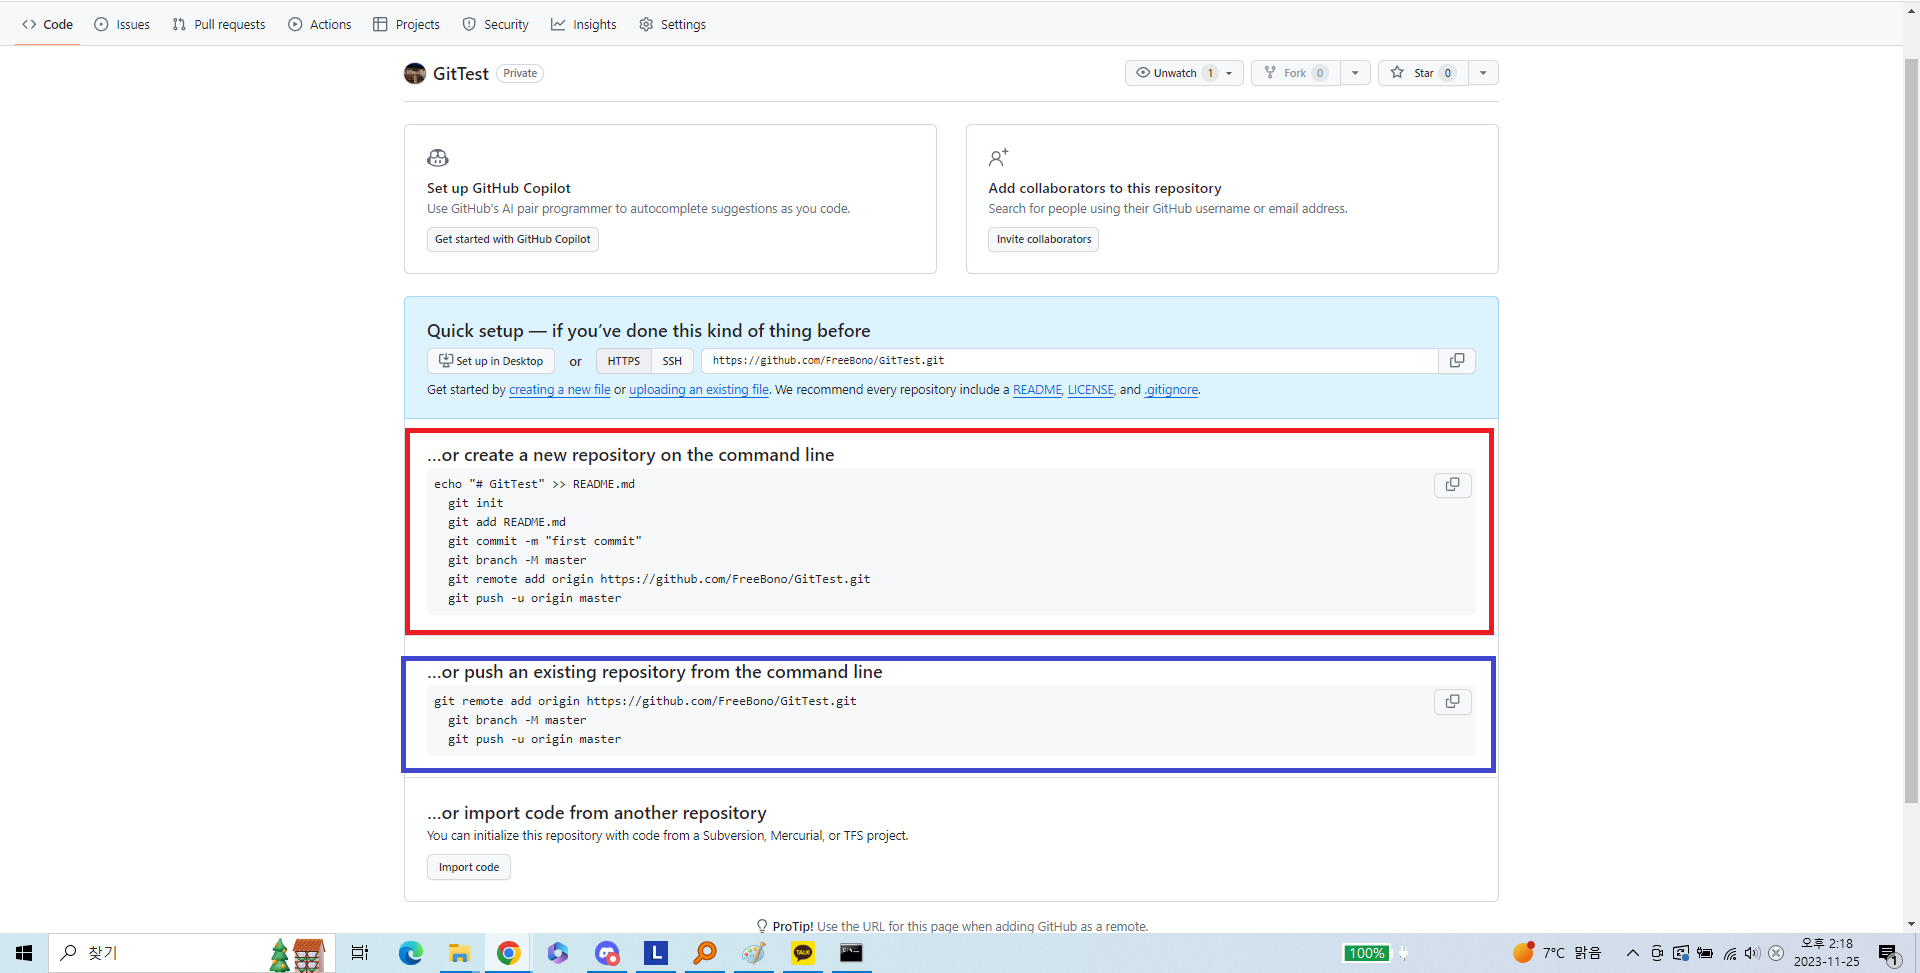Click the volume icon in system tray

coord(1752,953)
